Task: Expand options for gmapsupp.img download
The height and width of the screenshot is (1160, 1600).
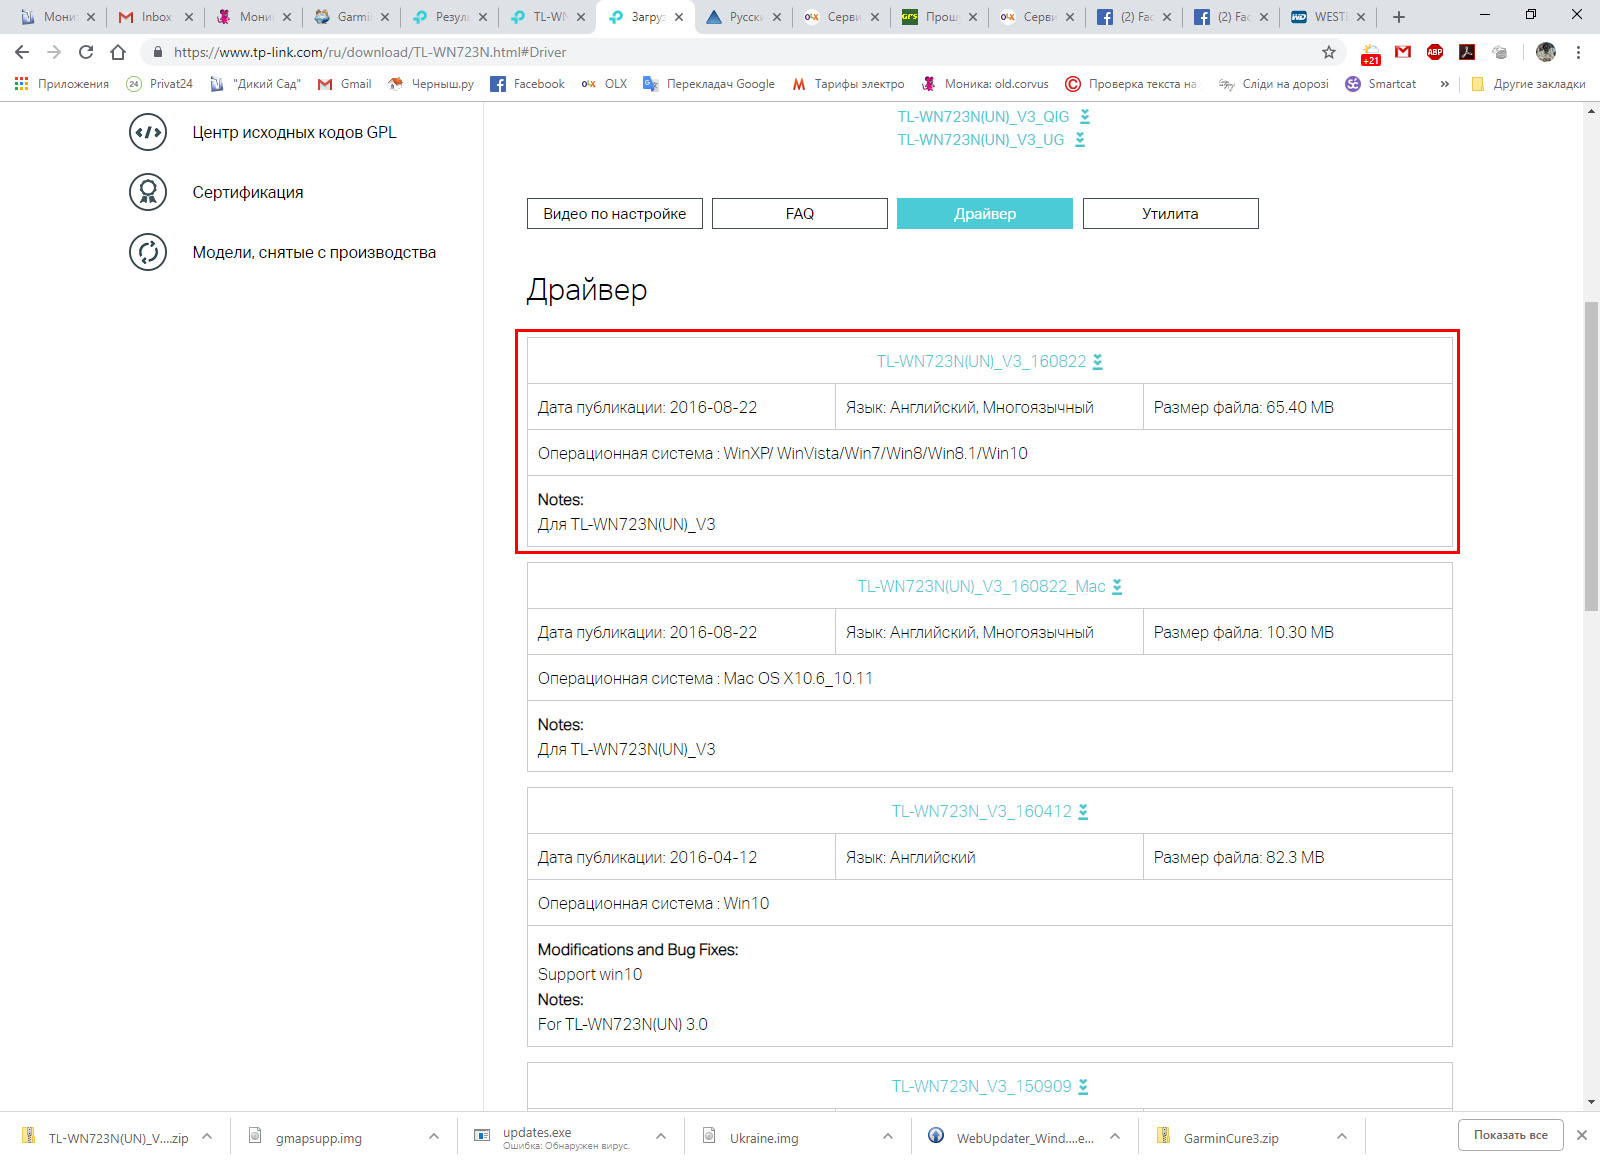Action: pos(434,1136)
